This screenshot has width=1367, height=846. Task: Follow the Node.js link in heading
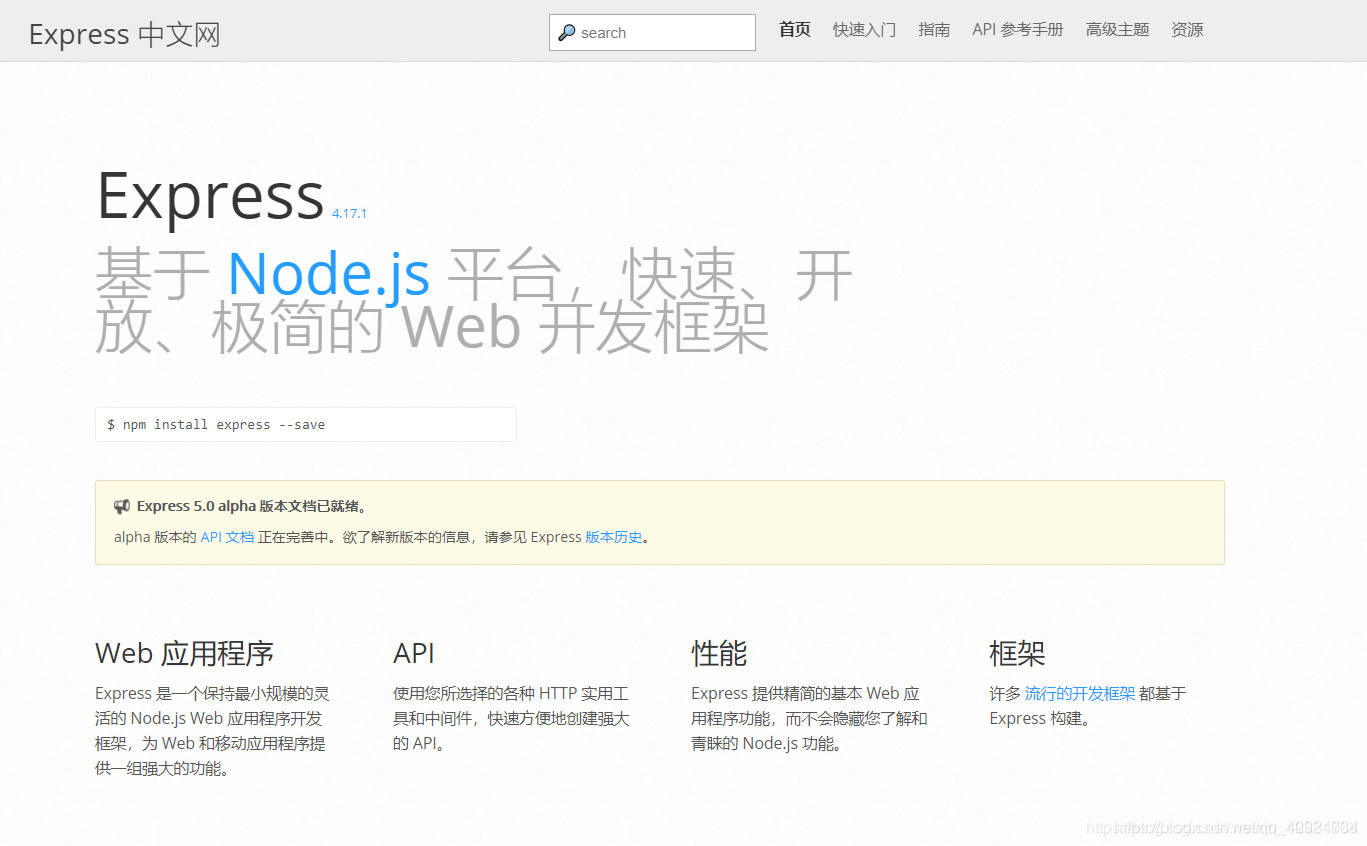click(x=329, y=273)
